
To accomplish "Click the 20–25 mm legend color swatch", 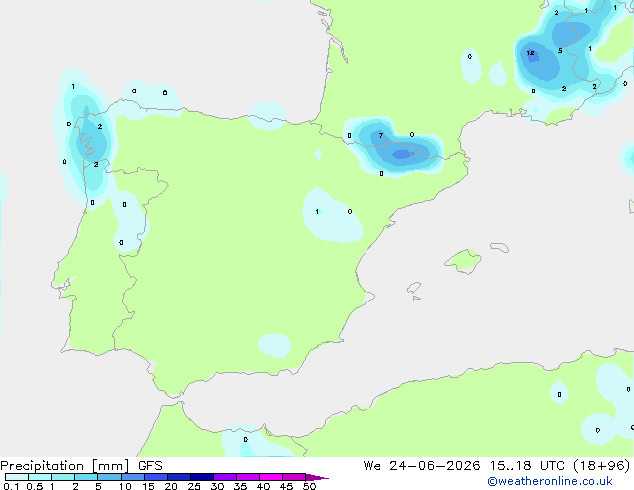I will click(179, 477).
